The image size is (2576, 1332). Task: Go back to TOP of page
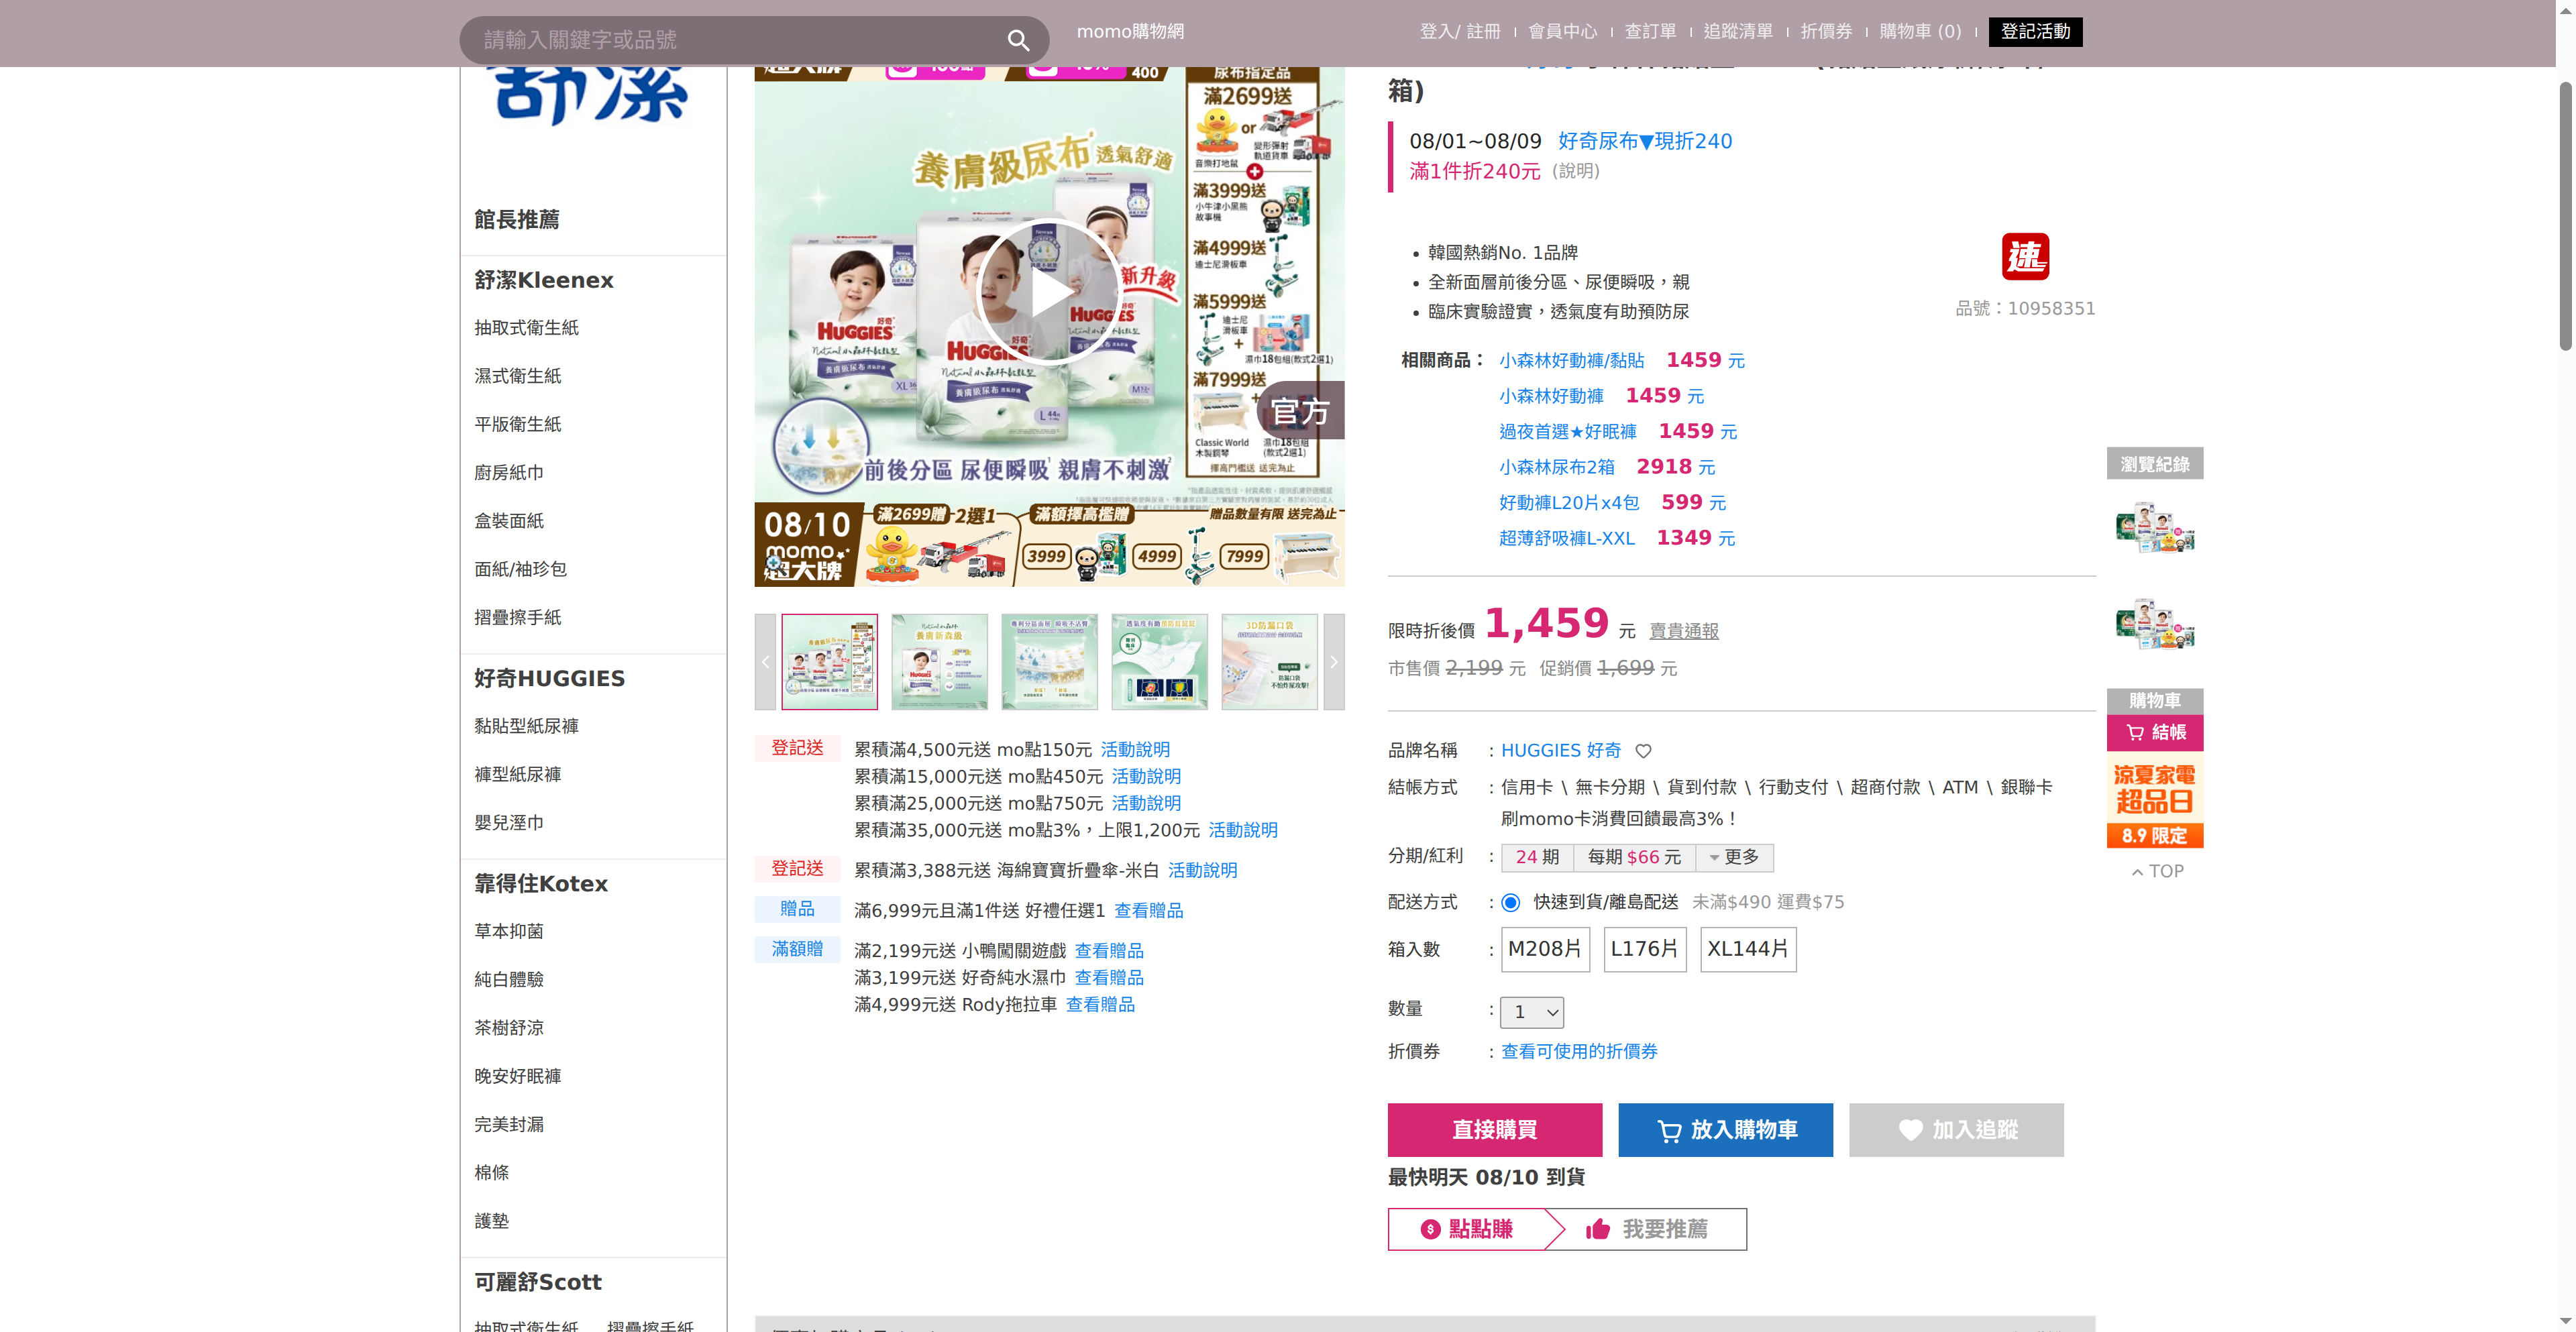tap(2157, 871)
